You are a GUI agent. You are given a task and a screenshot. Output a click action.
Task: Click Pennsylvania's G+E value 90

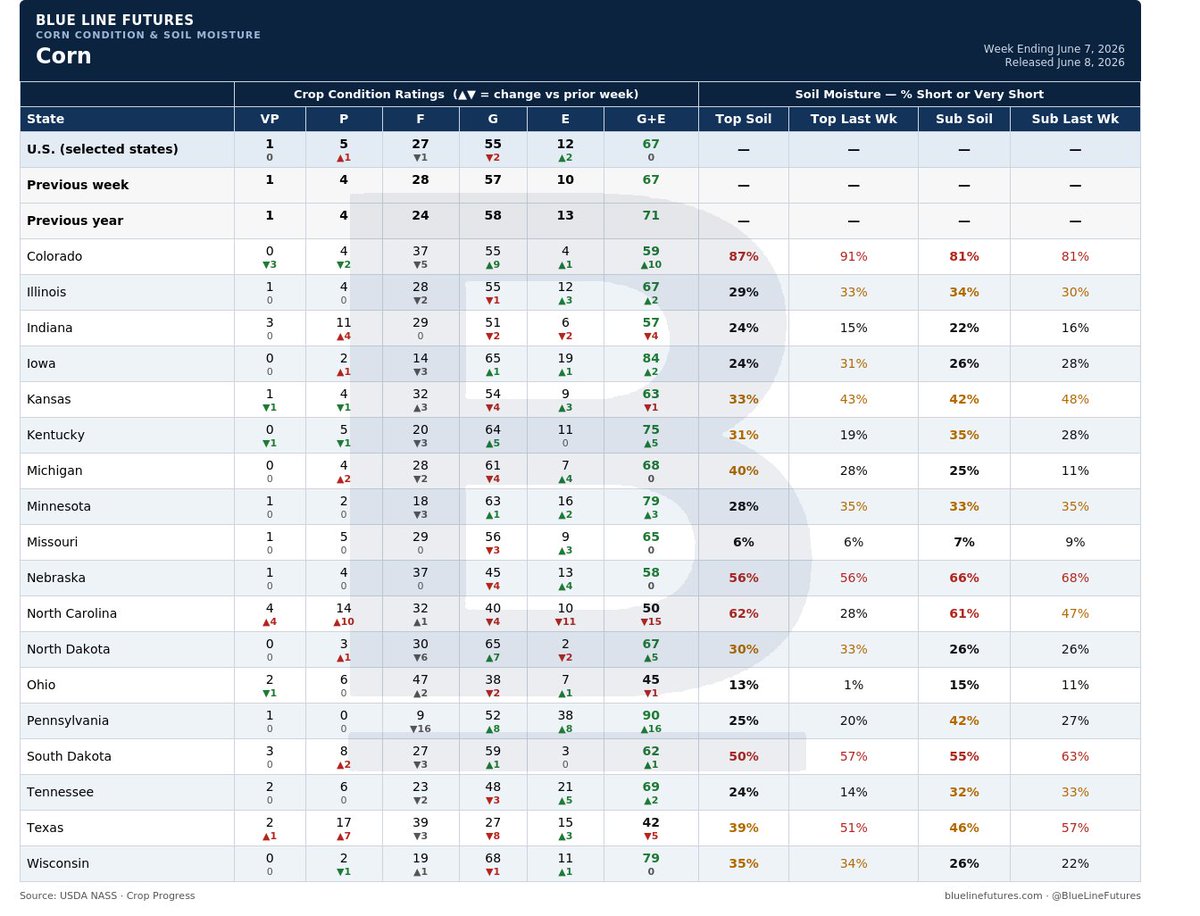point(651,716)
